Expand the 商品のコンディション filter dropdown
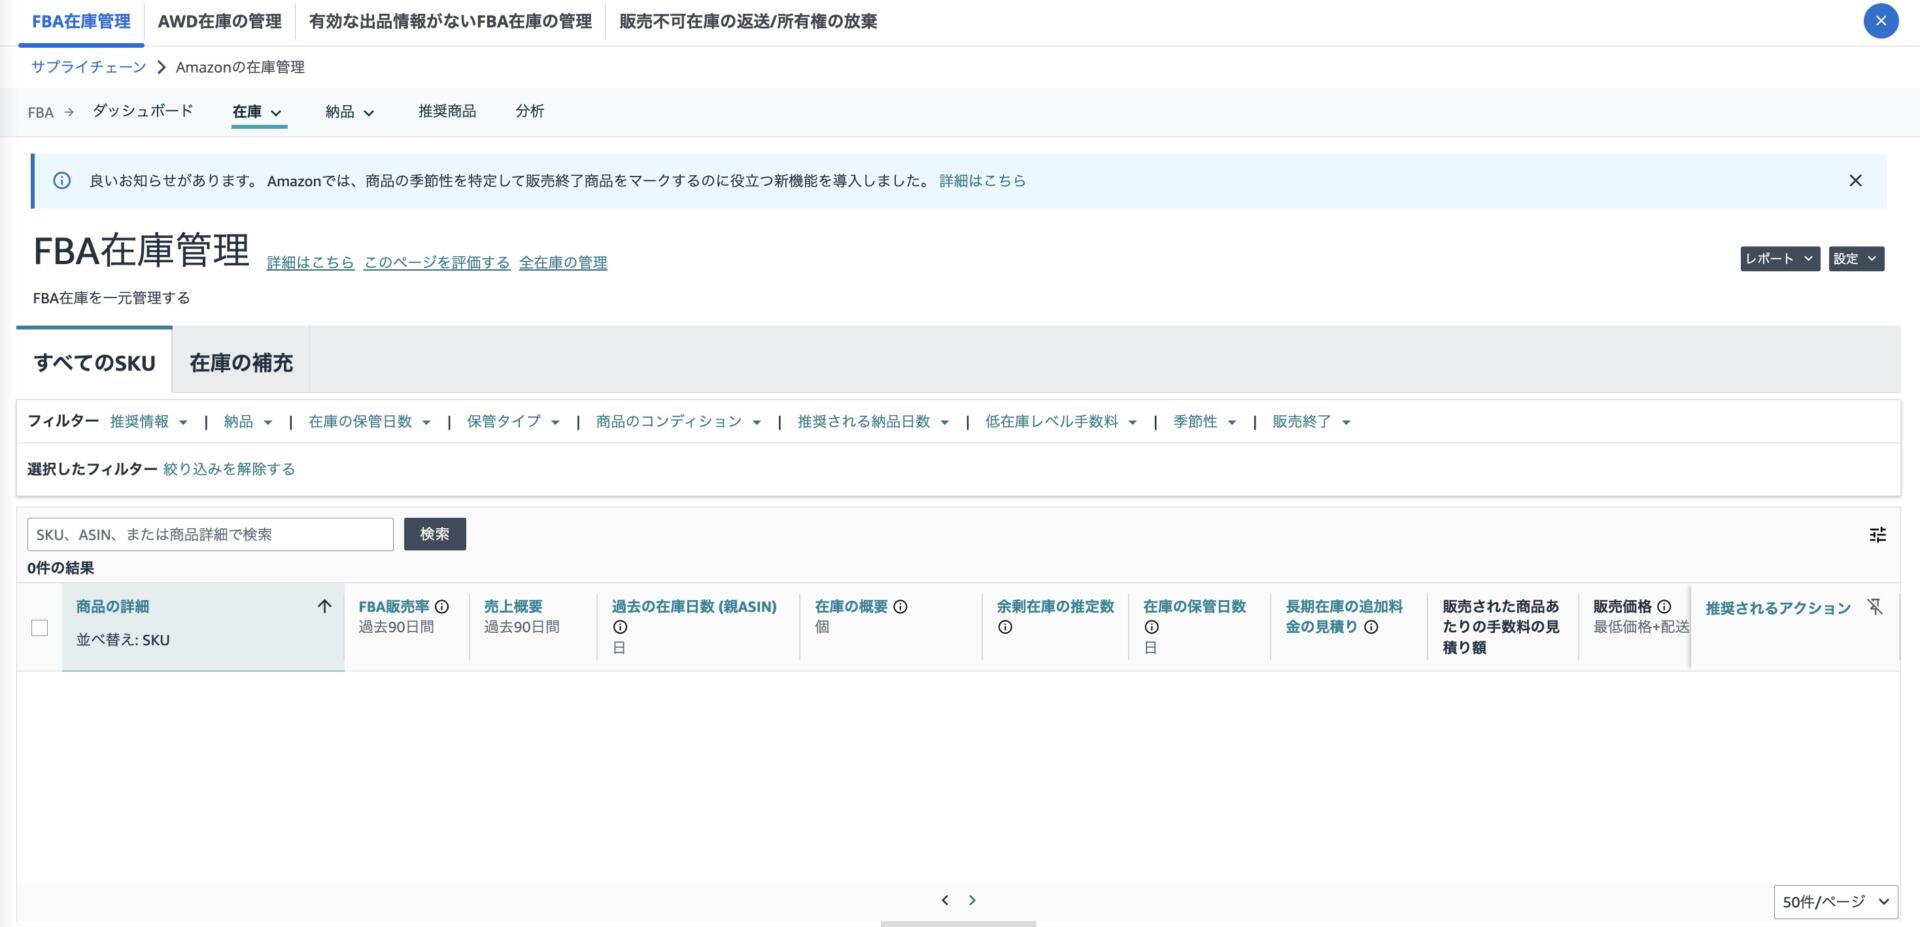Image resolution: width=1920 pixels, height=927 pixels. [678, 422]
